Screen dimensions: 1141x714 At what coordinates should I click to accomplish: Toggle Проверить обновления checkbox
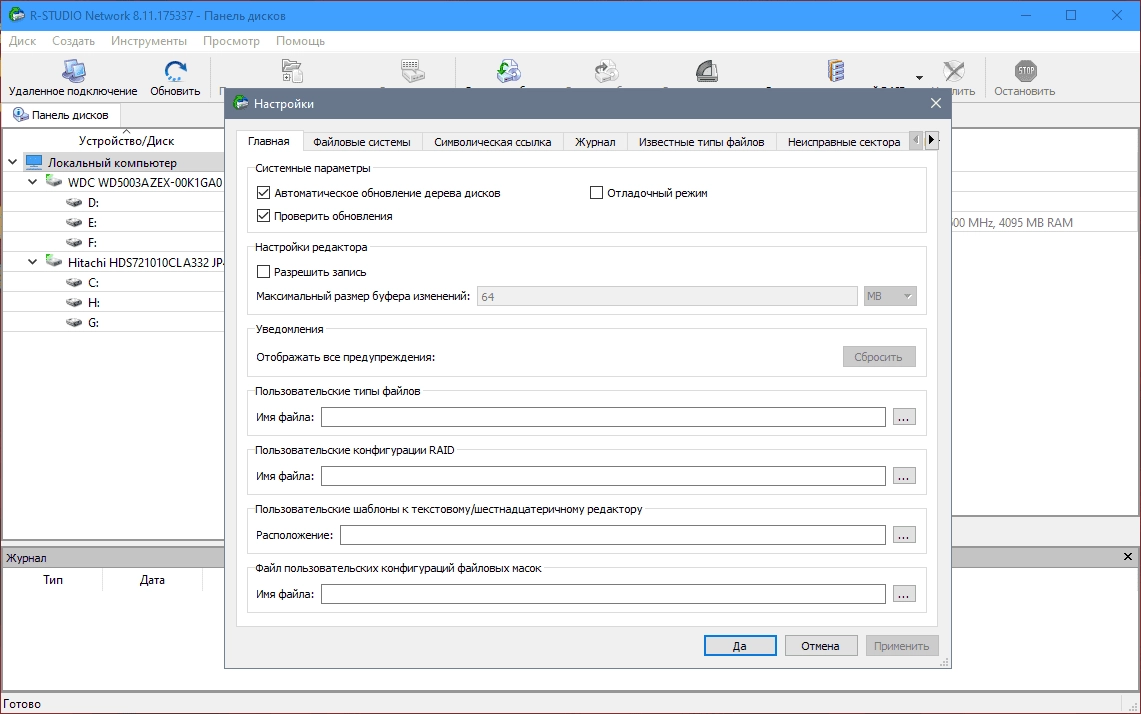click(263, 216)
